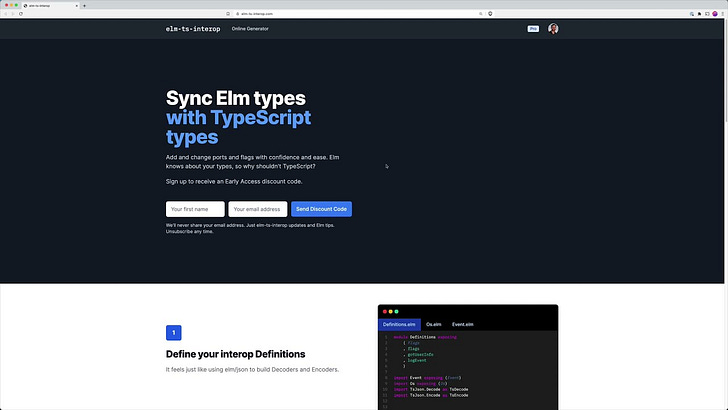This screenshot has width=728, height=410.
Task: Reload the page with the refresh icon
Action: [x=20, y=13]
